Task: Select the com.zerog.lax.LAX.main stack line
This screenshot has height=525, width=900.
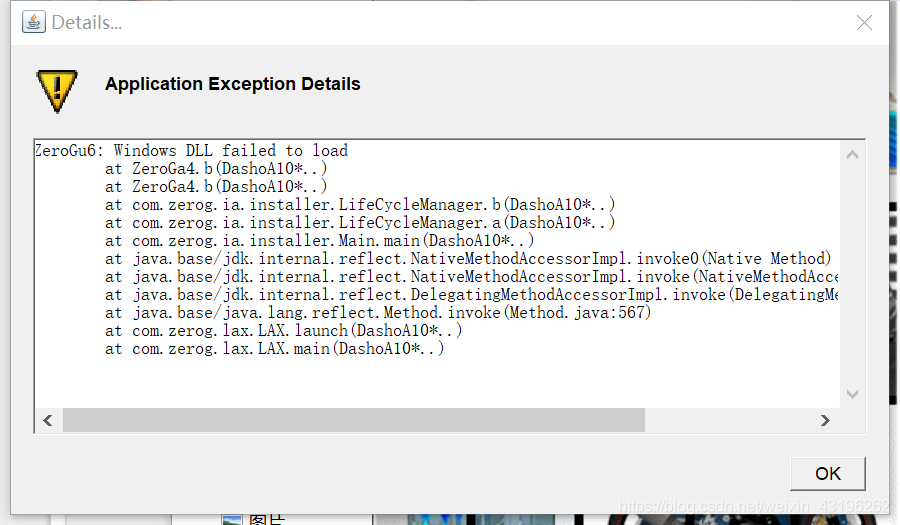Action: tap(274, 349)
